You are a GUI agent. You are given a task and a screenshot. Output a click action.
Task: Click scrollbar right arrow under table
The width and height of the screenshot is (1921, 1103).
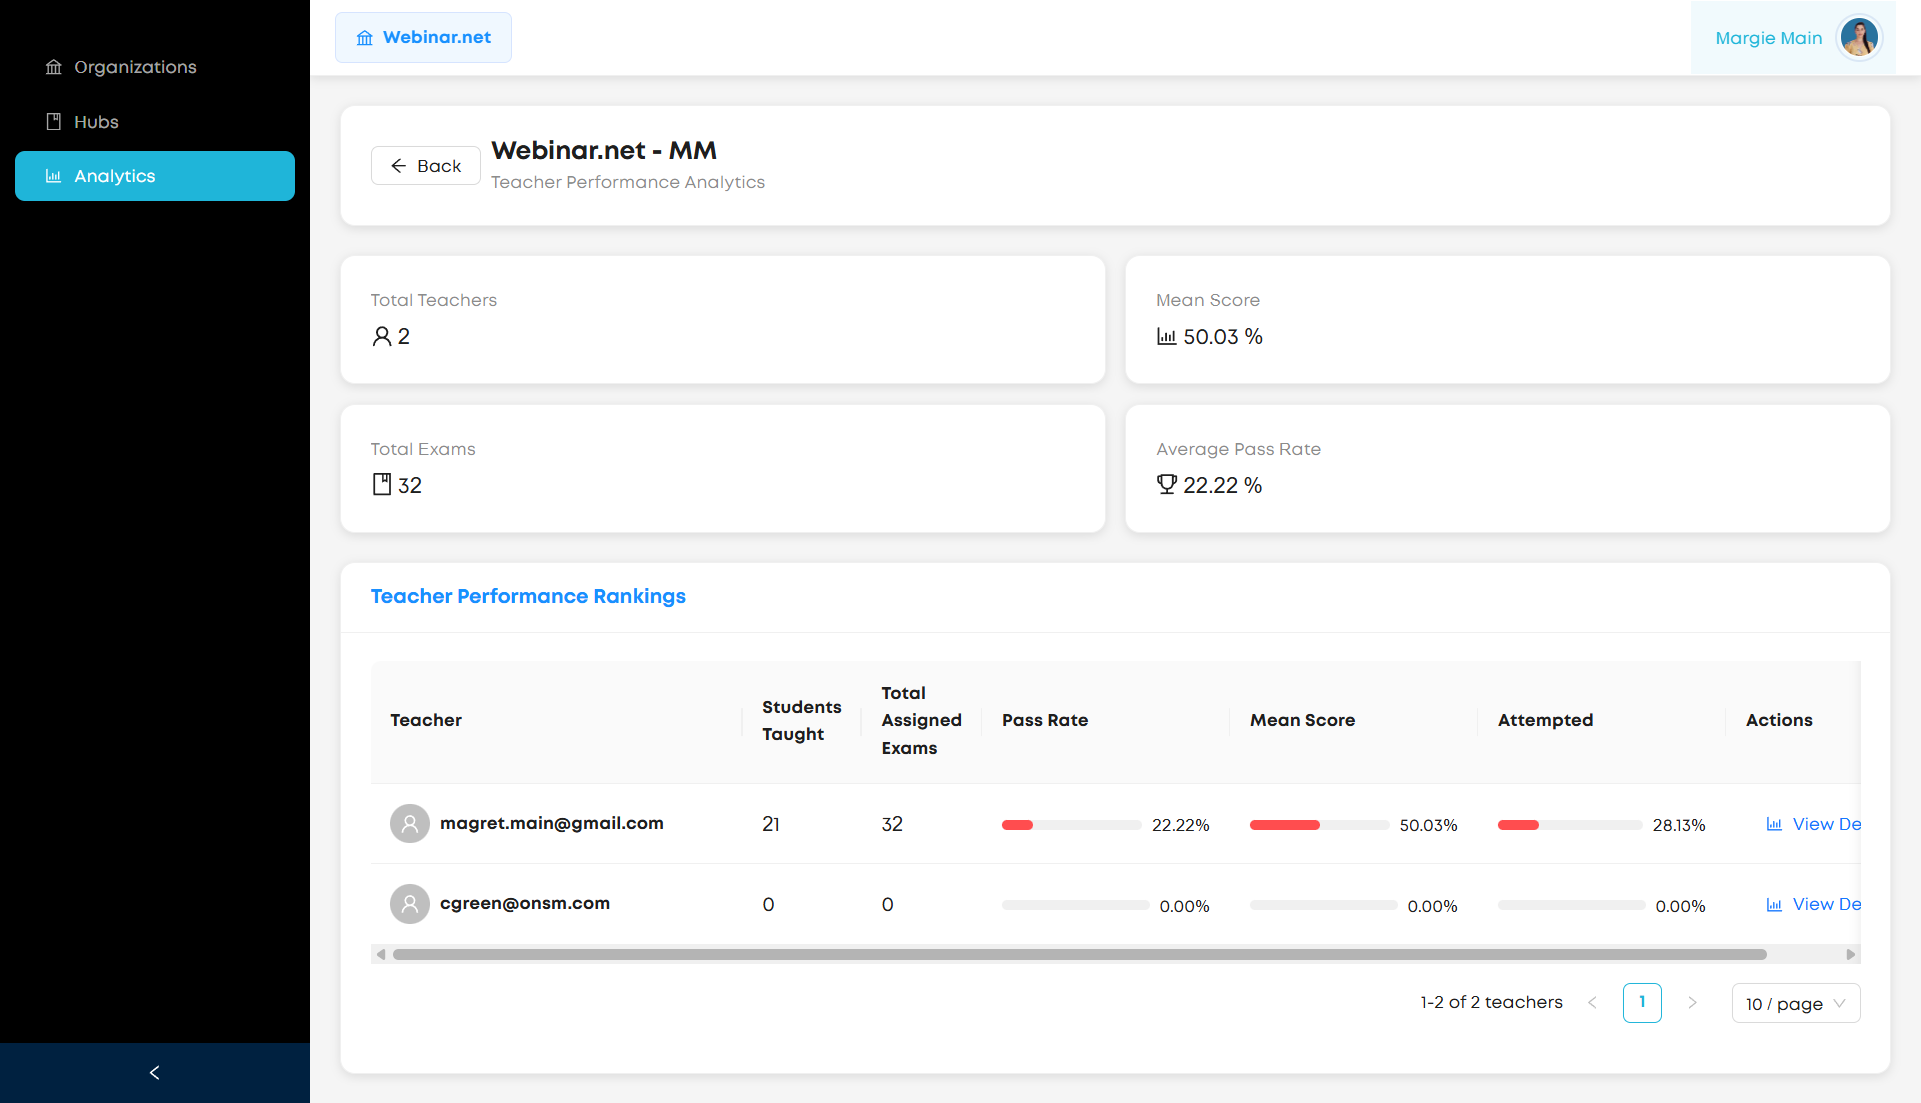click(x=1850, y=955)
